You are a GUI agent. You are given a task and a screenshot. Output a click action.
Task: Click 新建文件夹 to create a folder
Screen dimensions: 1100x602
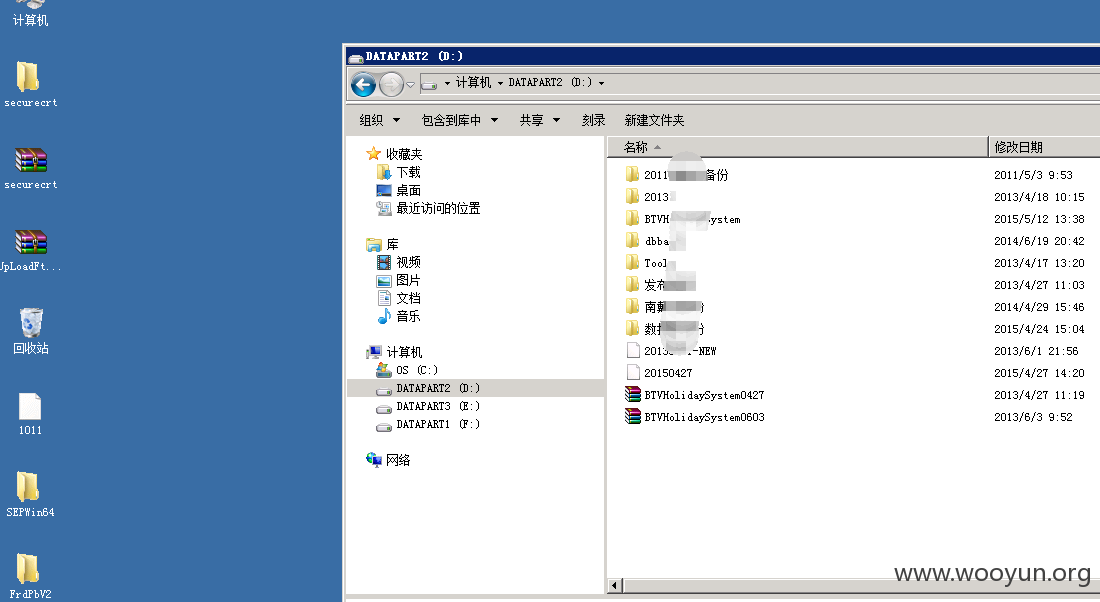point(655,120)
